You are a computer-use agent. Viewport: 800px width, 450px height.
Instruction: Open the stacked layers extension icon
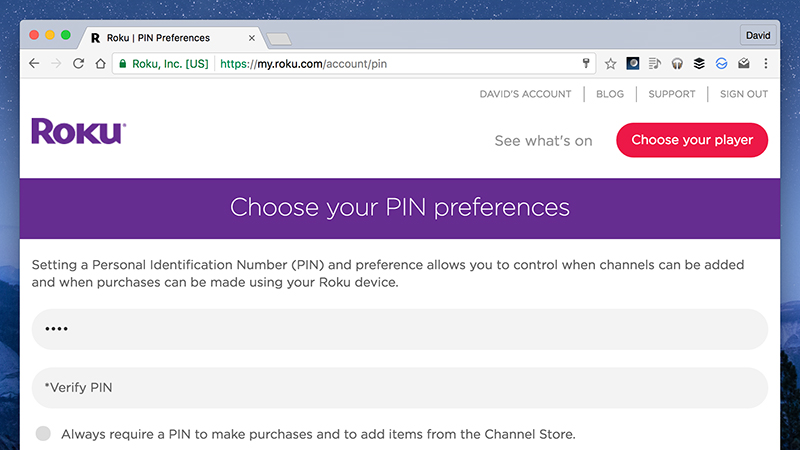699,64
